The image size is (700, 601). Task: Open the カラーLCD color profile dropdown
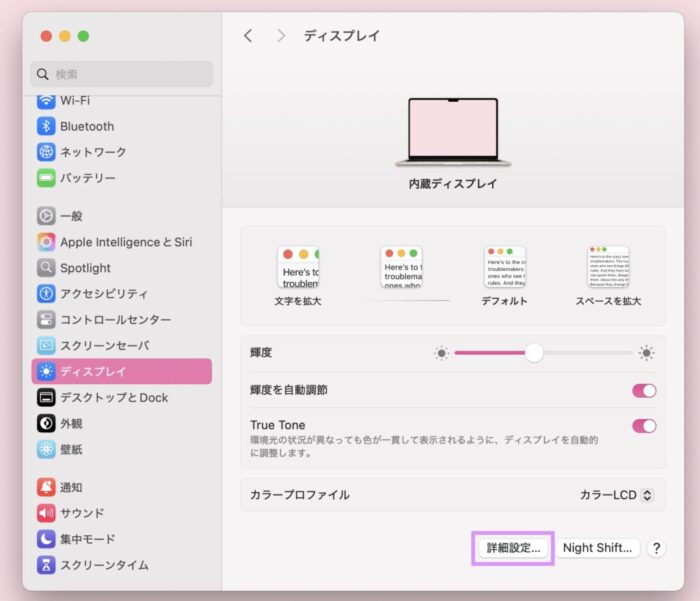click(616, 495)
